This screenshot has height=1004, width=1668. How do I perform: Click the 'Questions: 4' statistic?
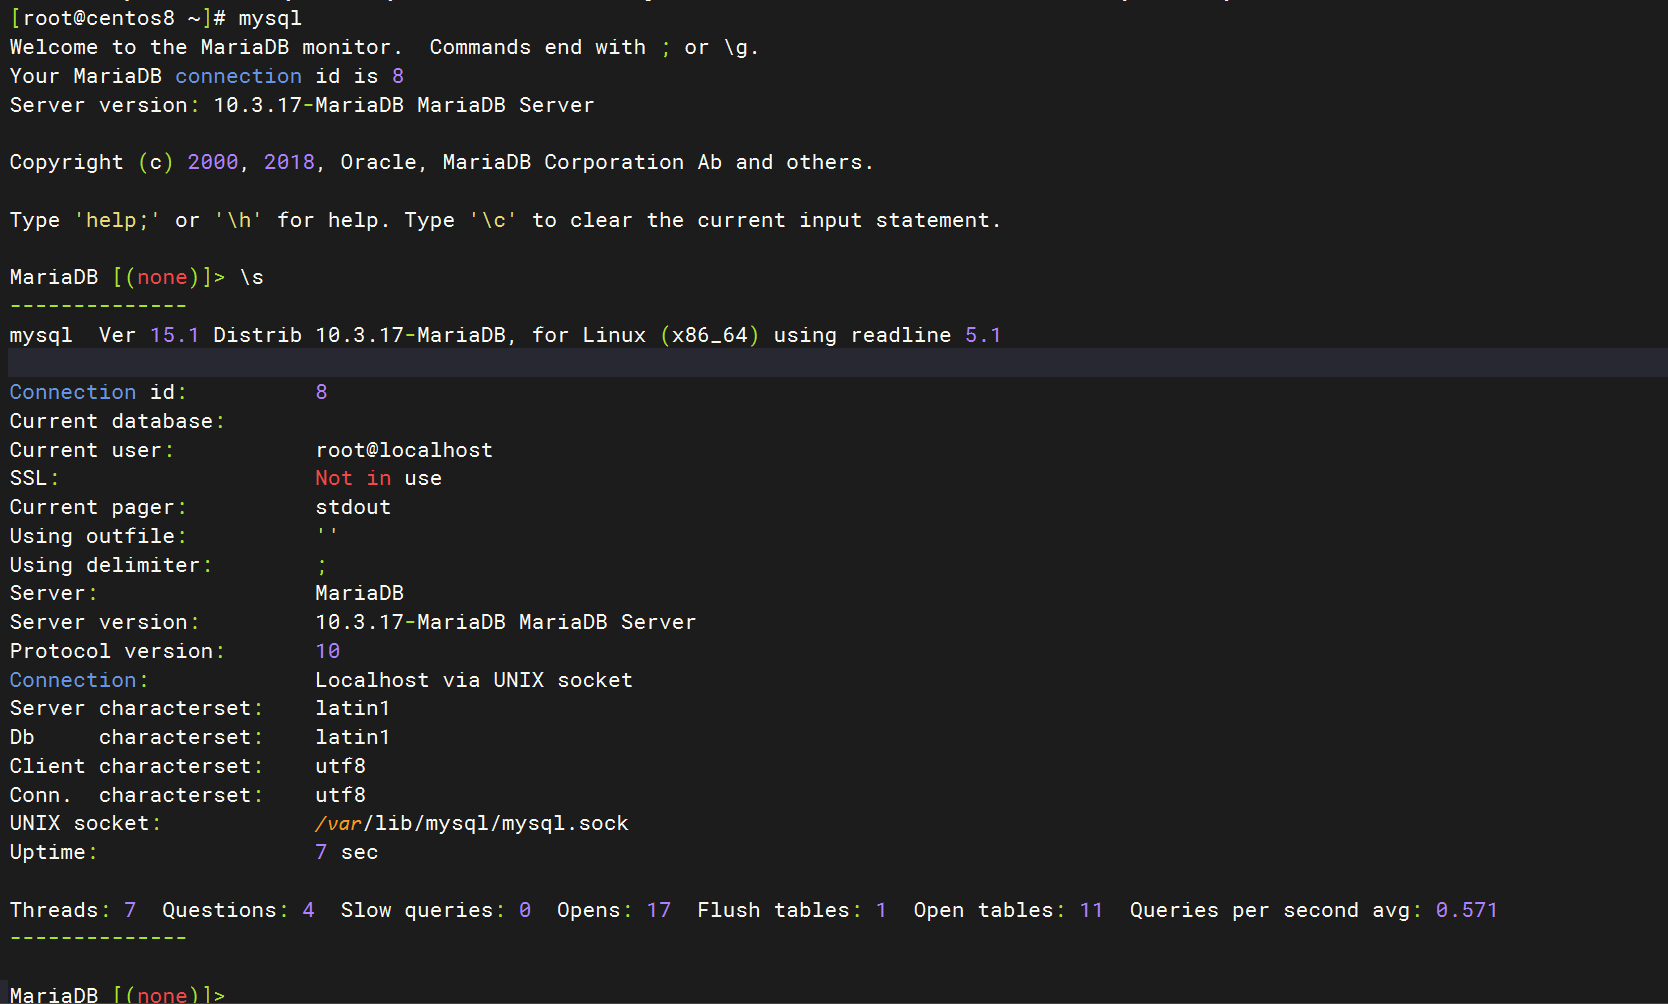[x=238, y=910]
